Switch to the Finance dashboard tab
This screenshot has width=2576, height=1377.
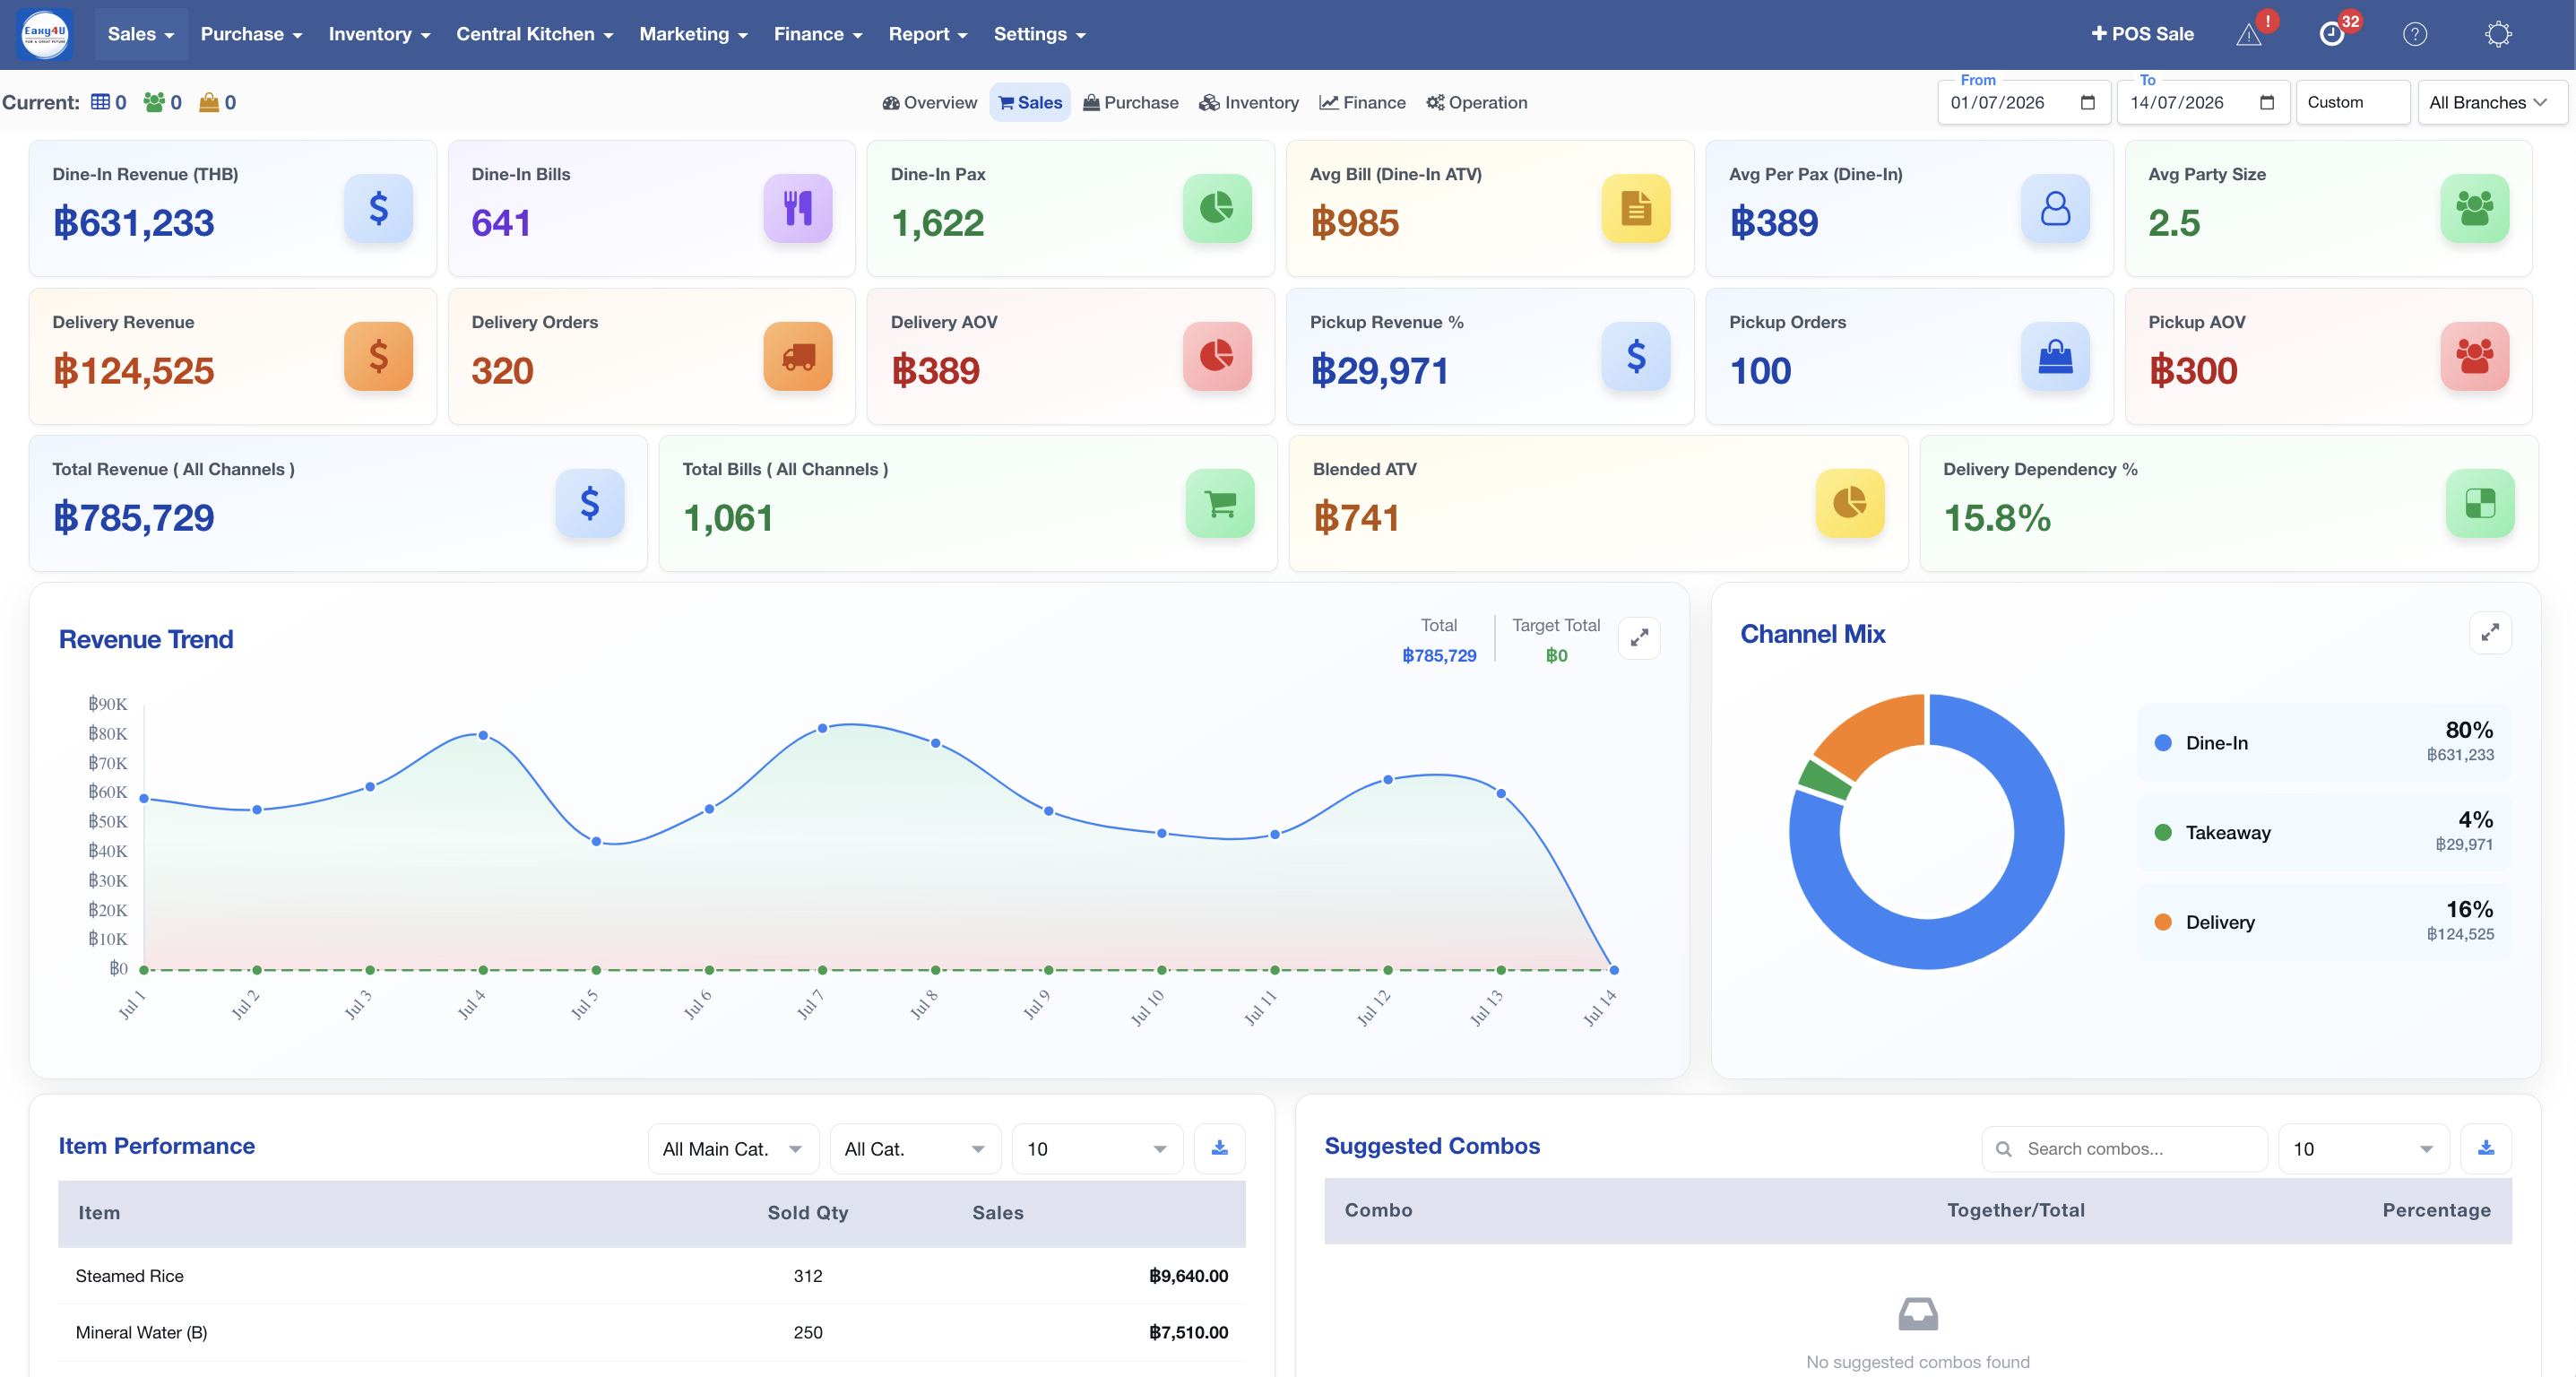[x=1362, y=102]
